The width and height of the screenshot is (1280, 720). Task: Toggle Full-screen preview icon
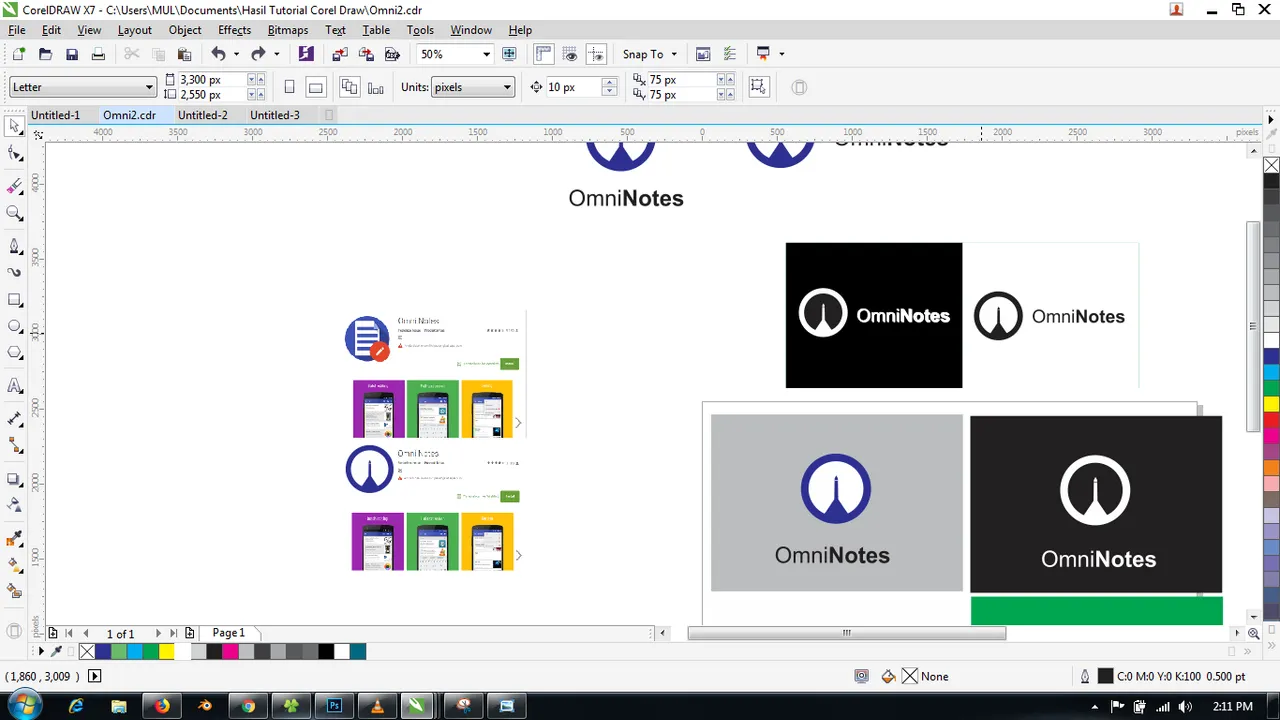click(x=509, y=54)
